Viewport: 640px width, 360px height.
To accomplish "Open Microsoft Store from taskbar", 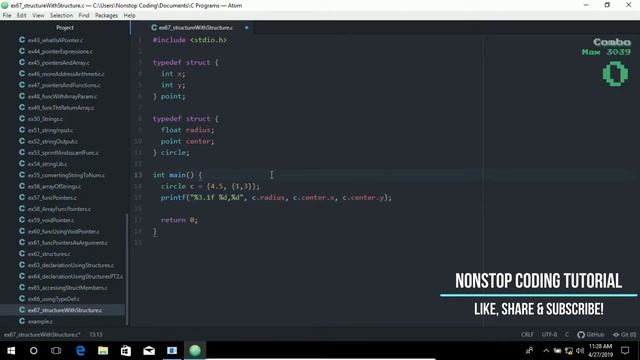I will pyautogui.click(x=126, y=351).
